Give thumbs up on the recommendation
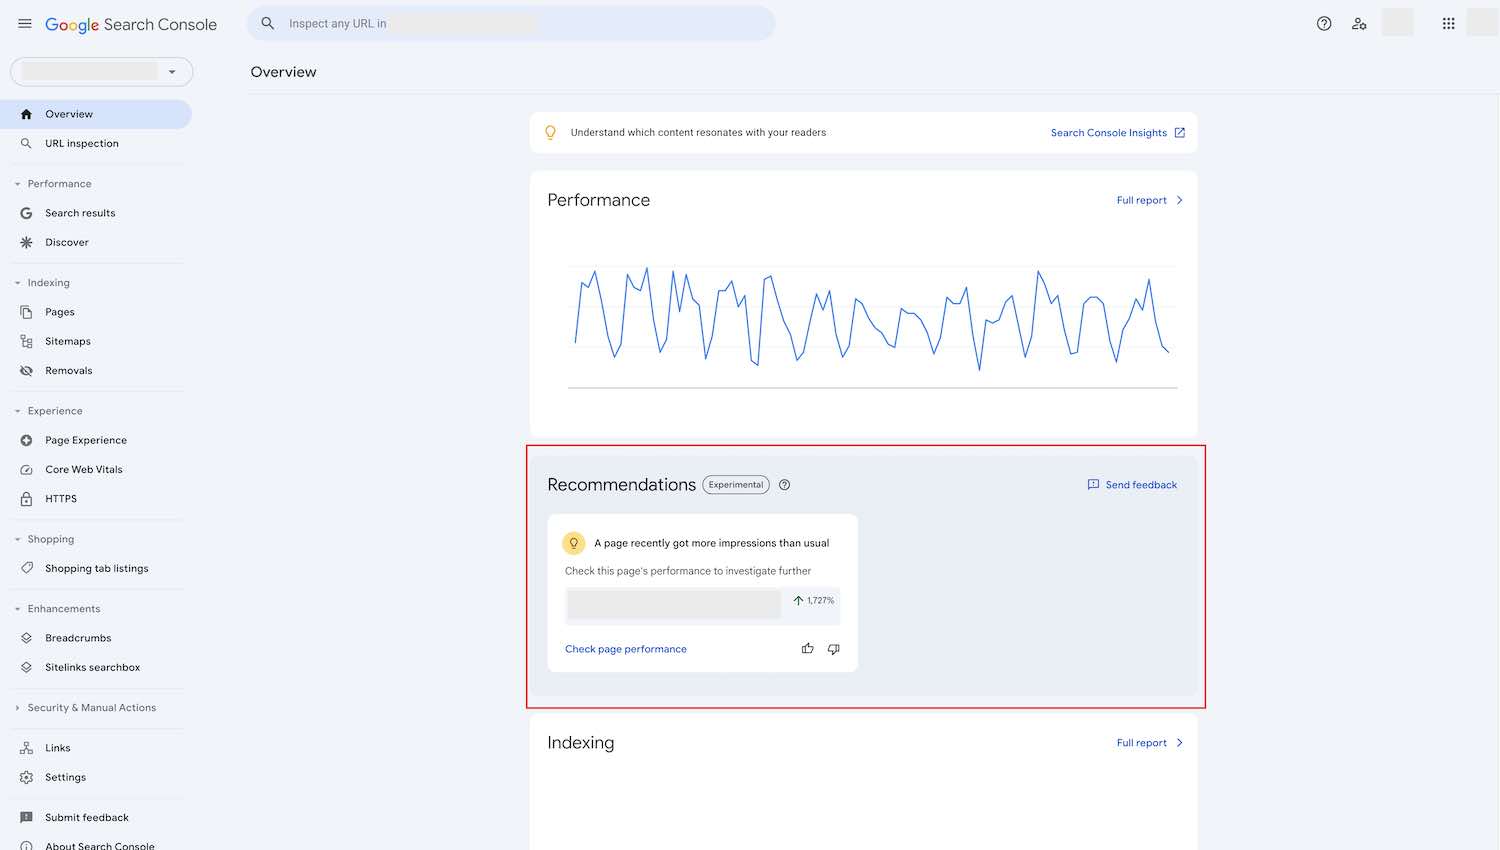The image size is (1500, 850). pos(808,649)
